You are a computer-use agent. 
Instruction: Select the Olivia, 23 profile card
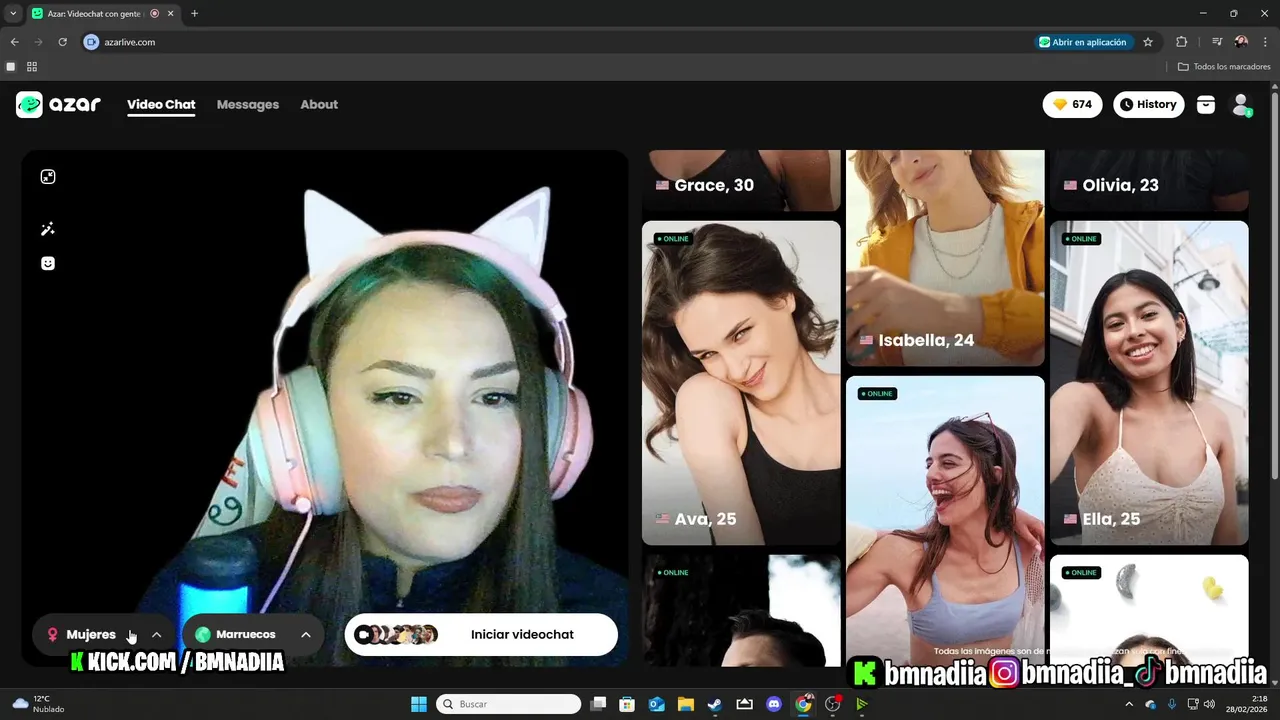(1149, 181)
